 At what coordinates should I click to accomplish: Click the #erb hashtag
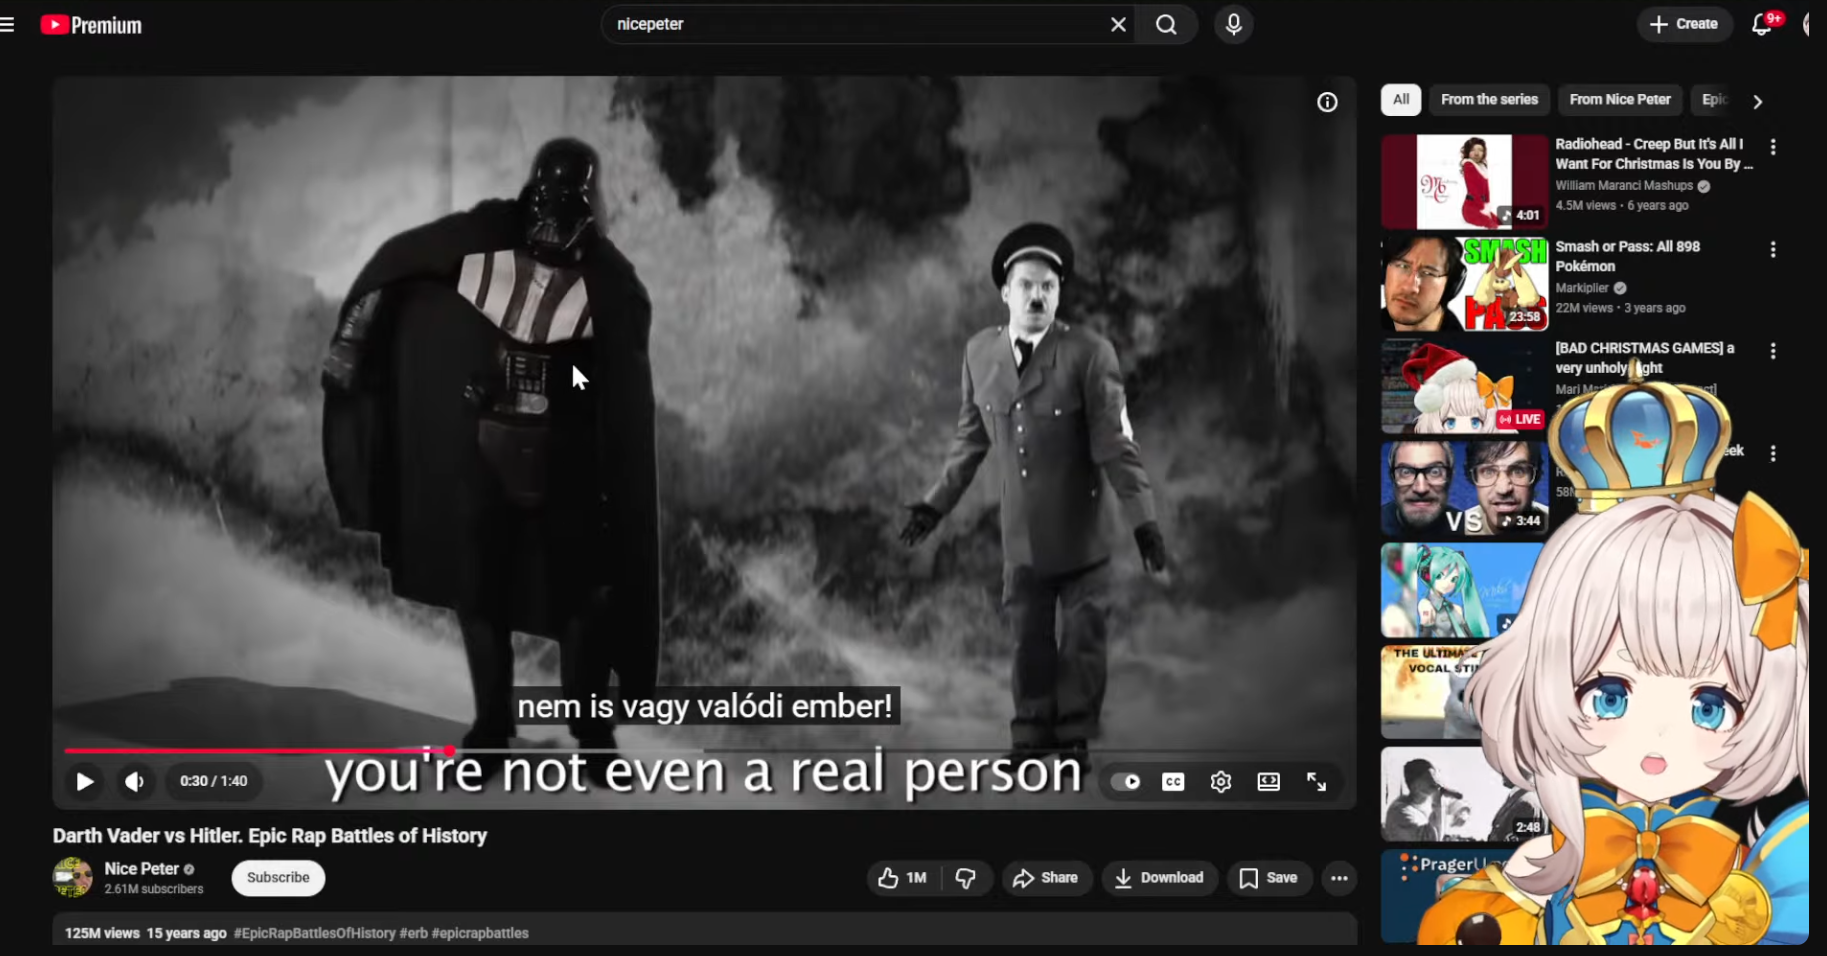(x=414, y=933)
